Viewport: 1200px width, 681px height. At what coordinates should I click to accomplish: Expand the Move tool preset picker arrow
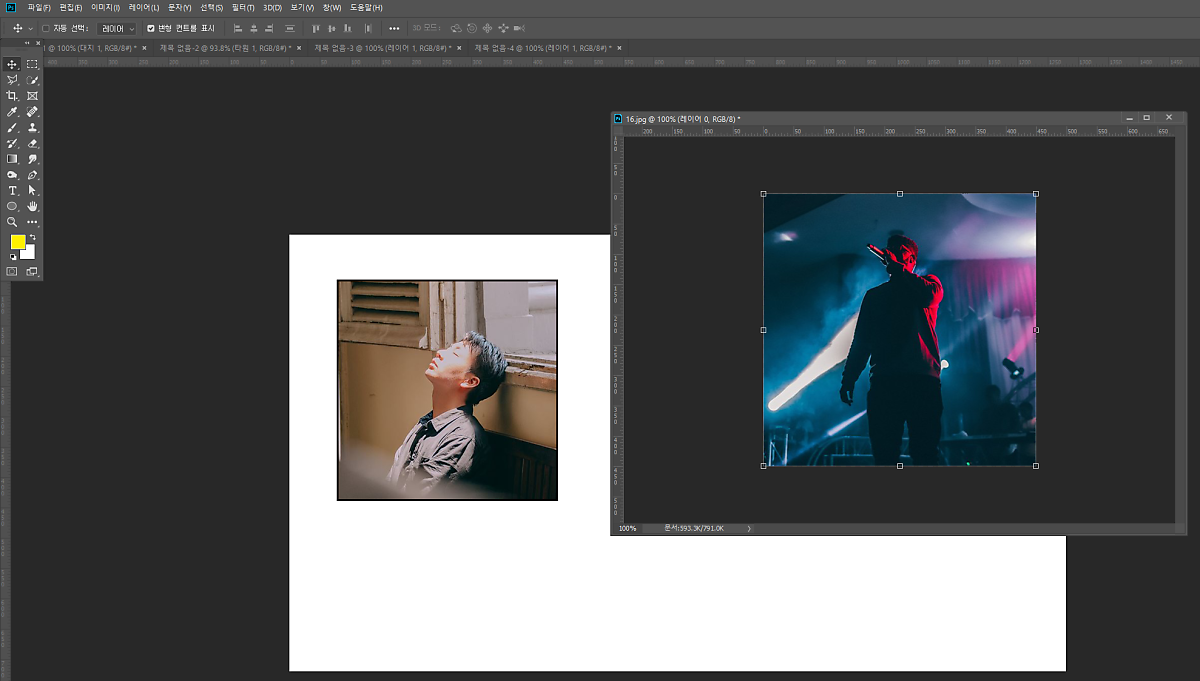point(31,28)
